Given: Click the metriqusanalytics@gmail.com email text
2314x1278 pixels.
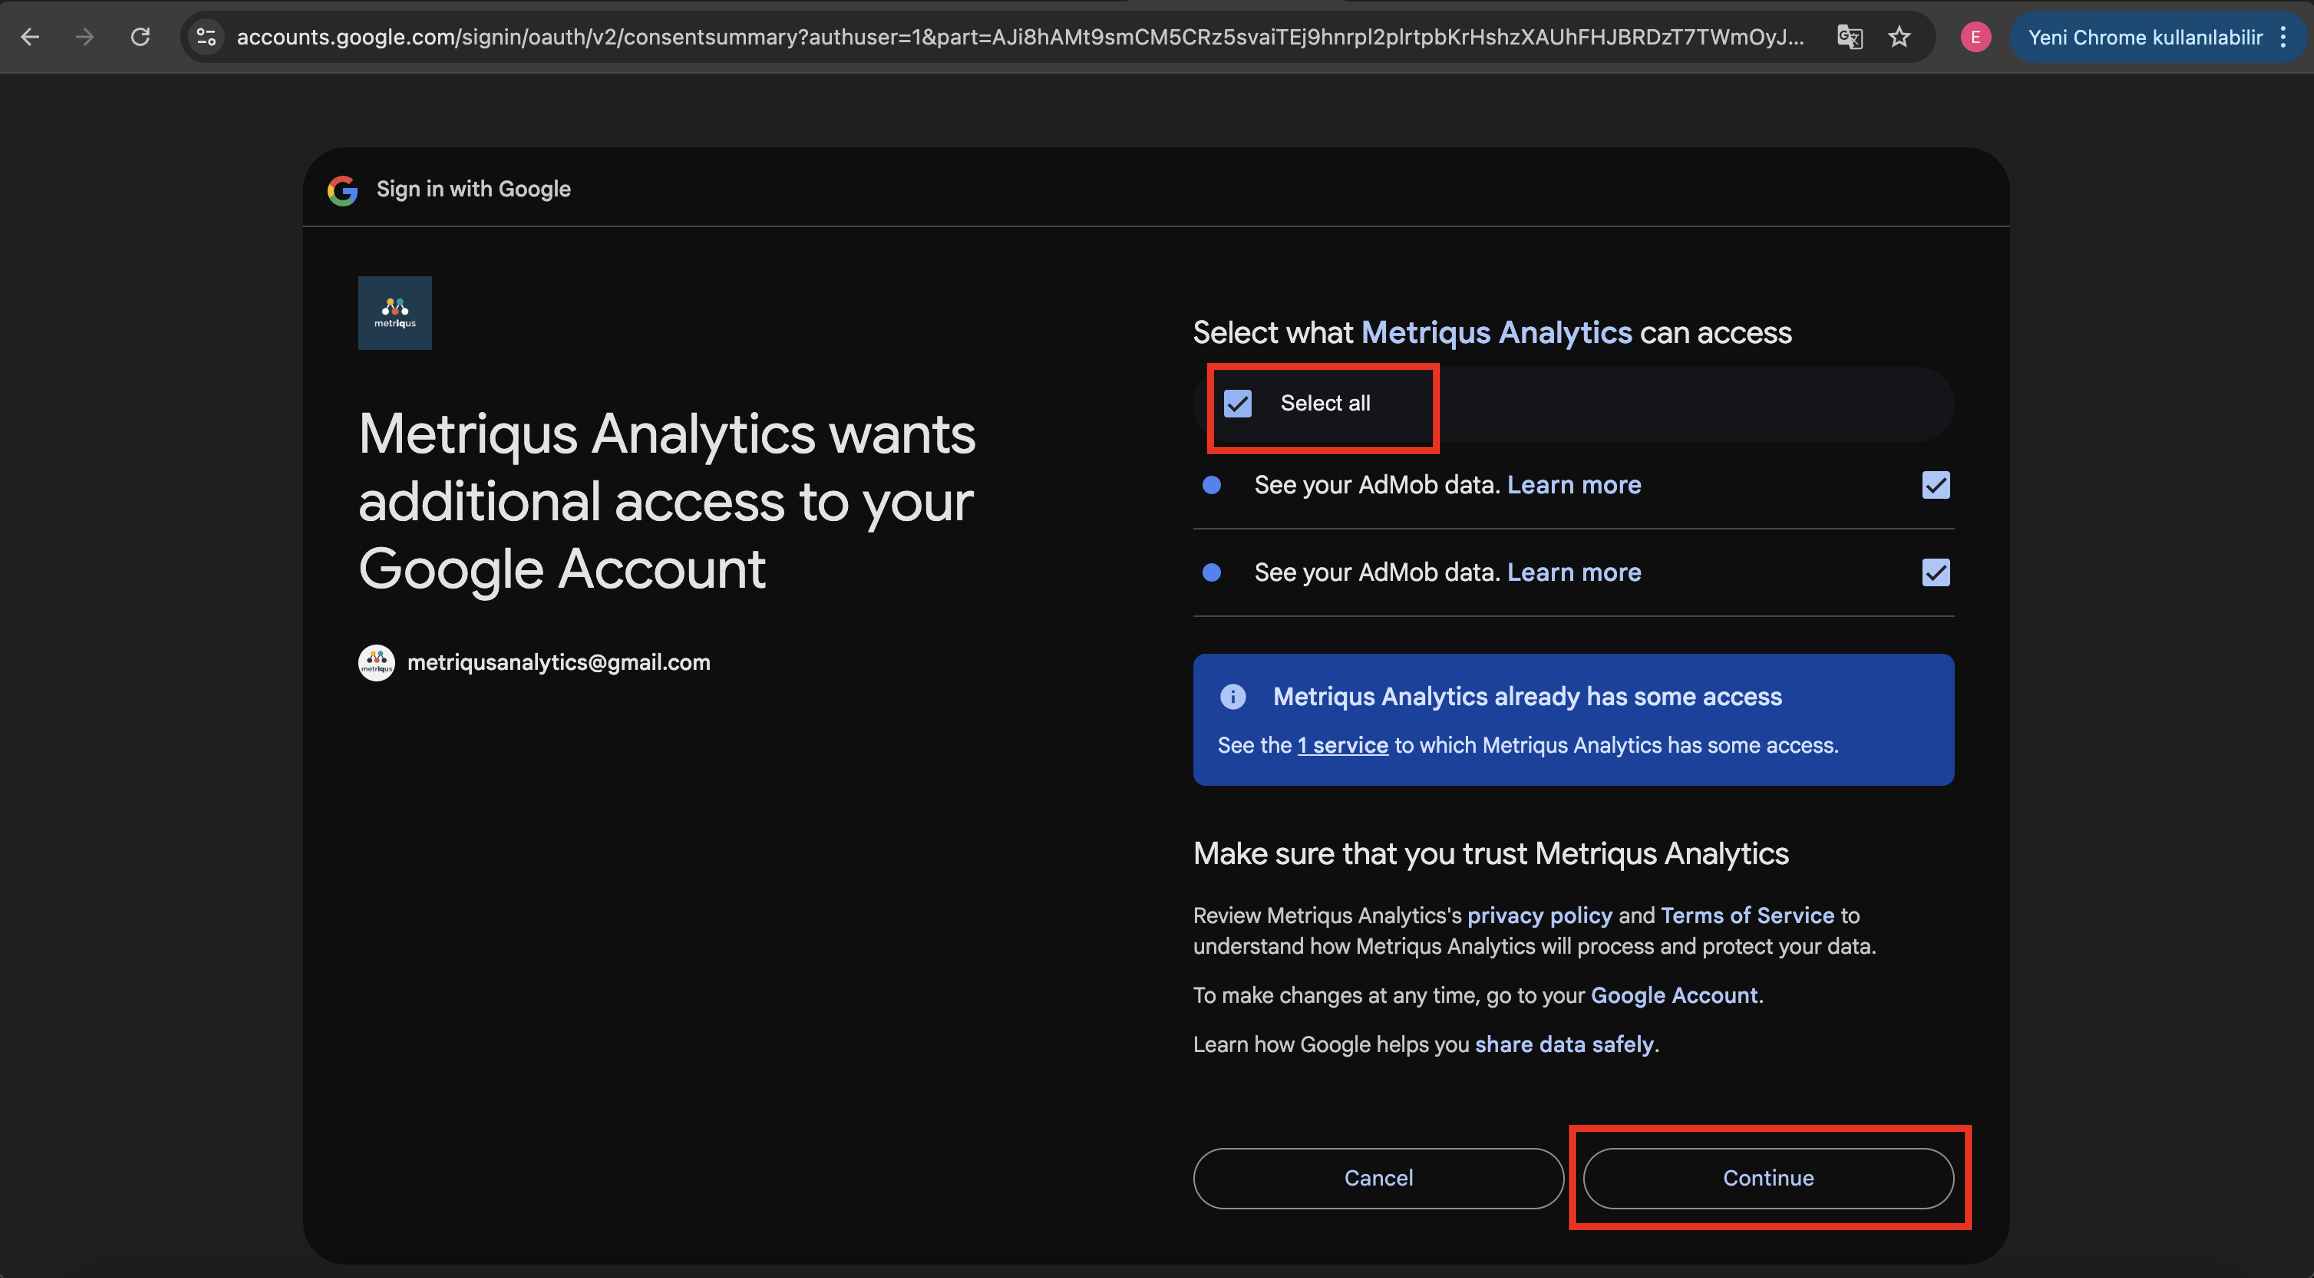Looking at the screenshot, I should pyautogui.click(x=559, y=662).
